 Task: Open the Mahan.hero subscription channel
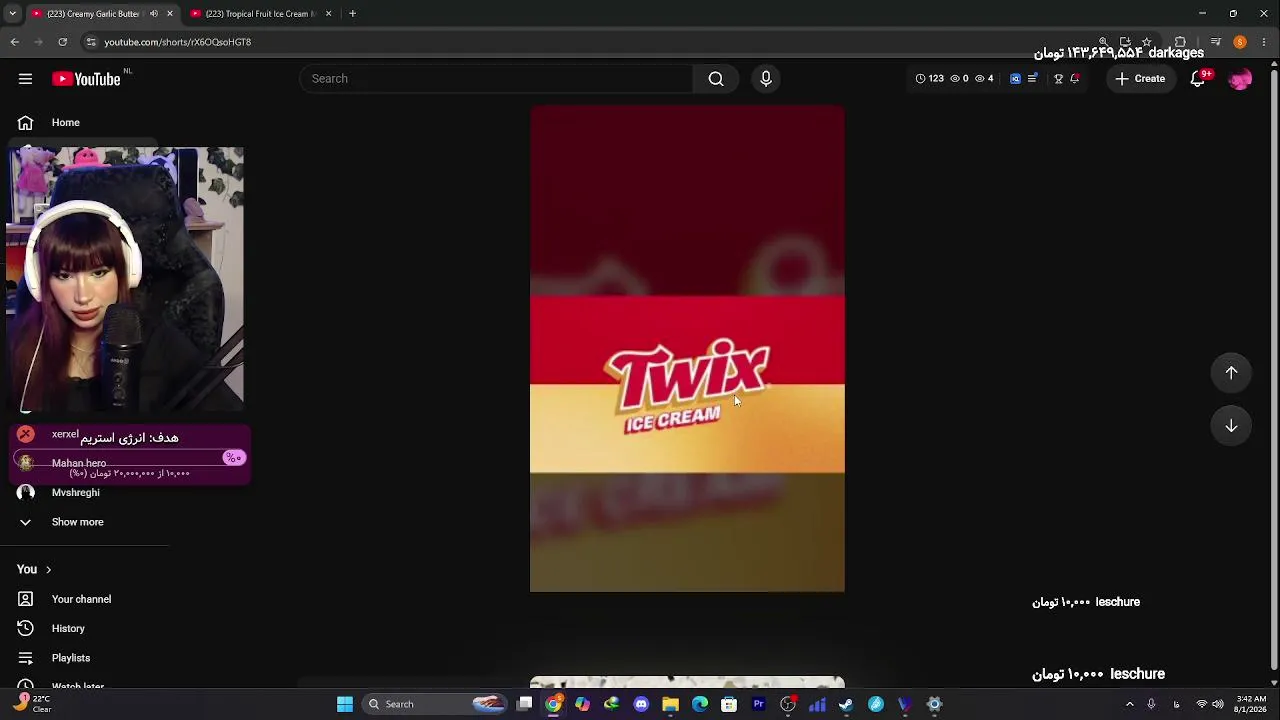(x=79, y=464)
